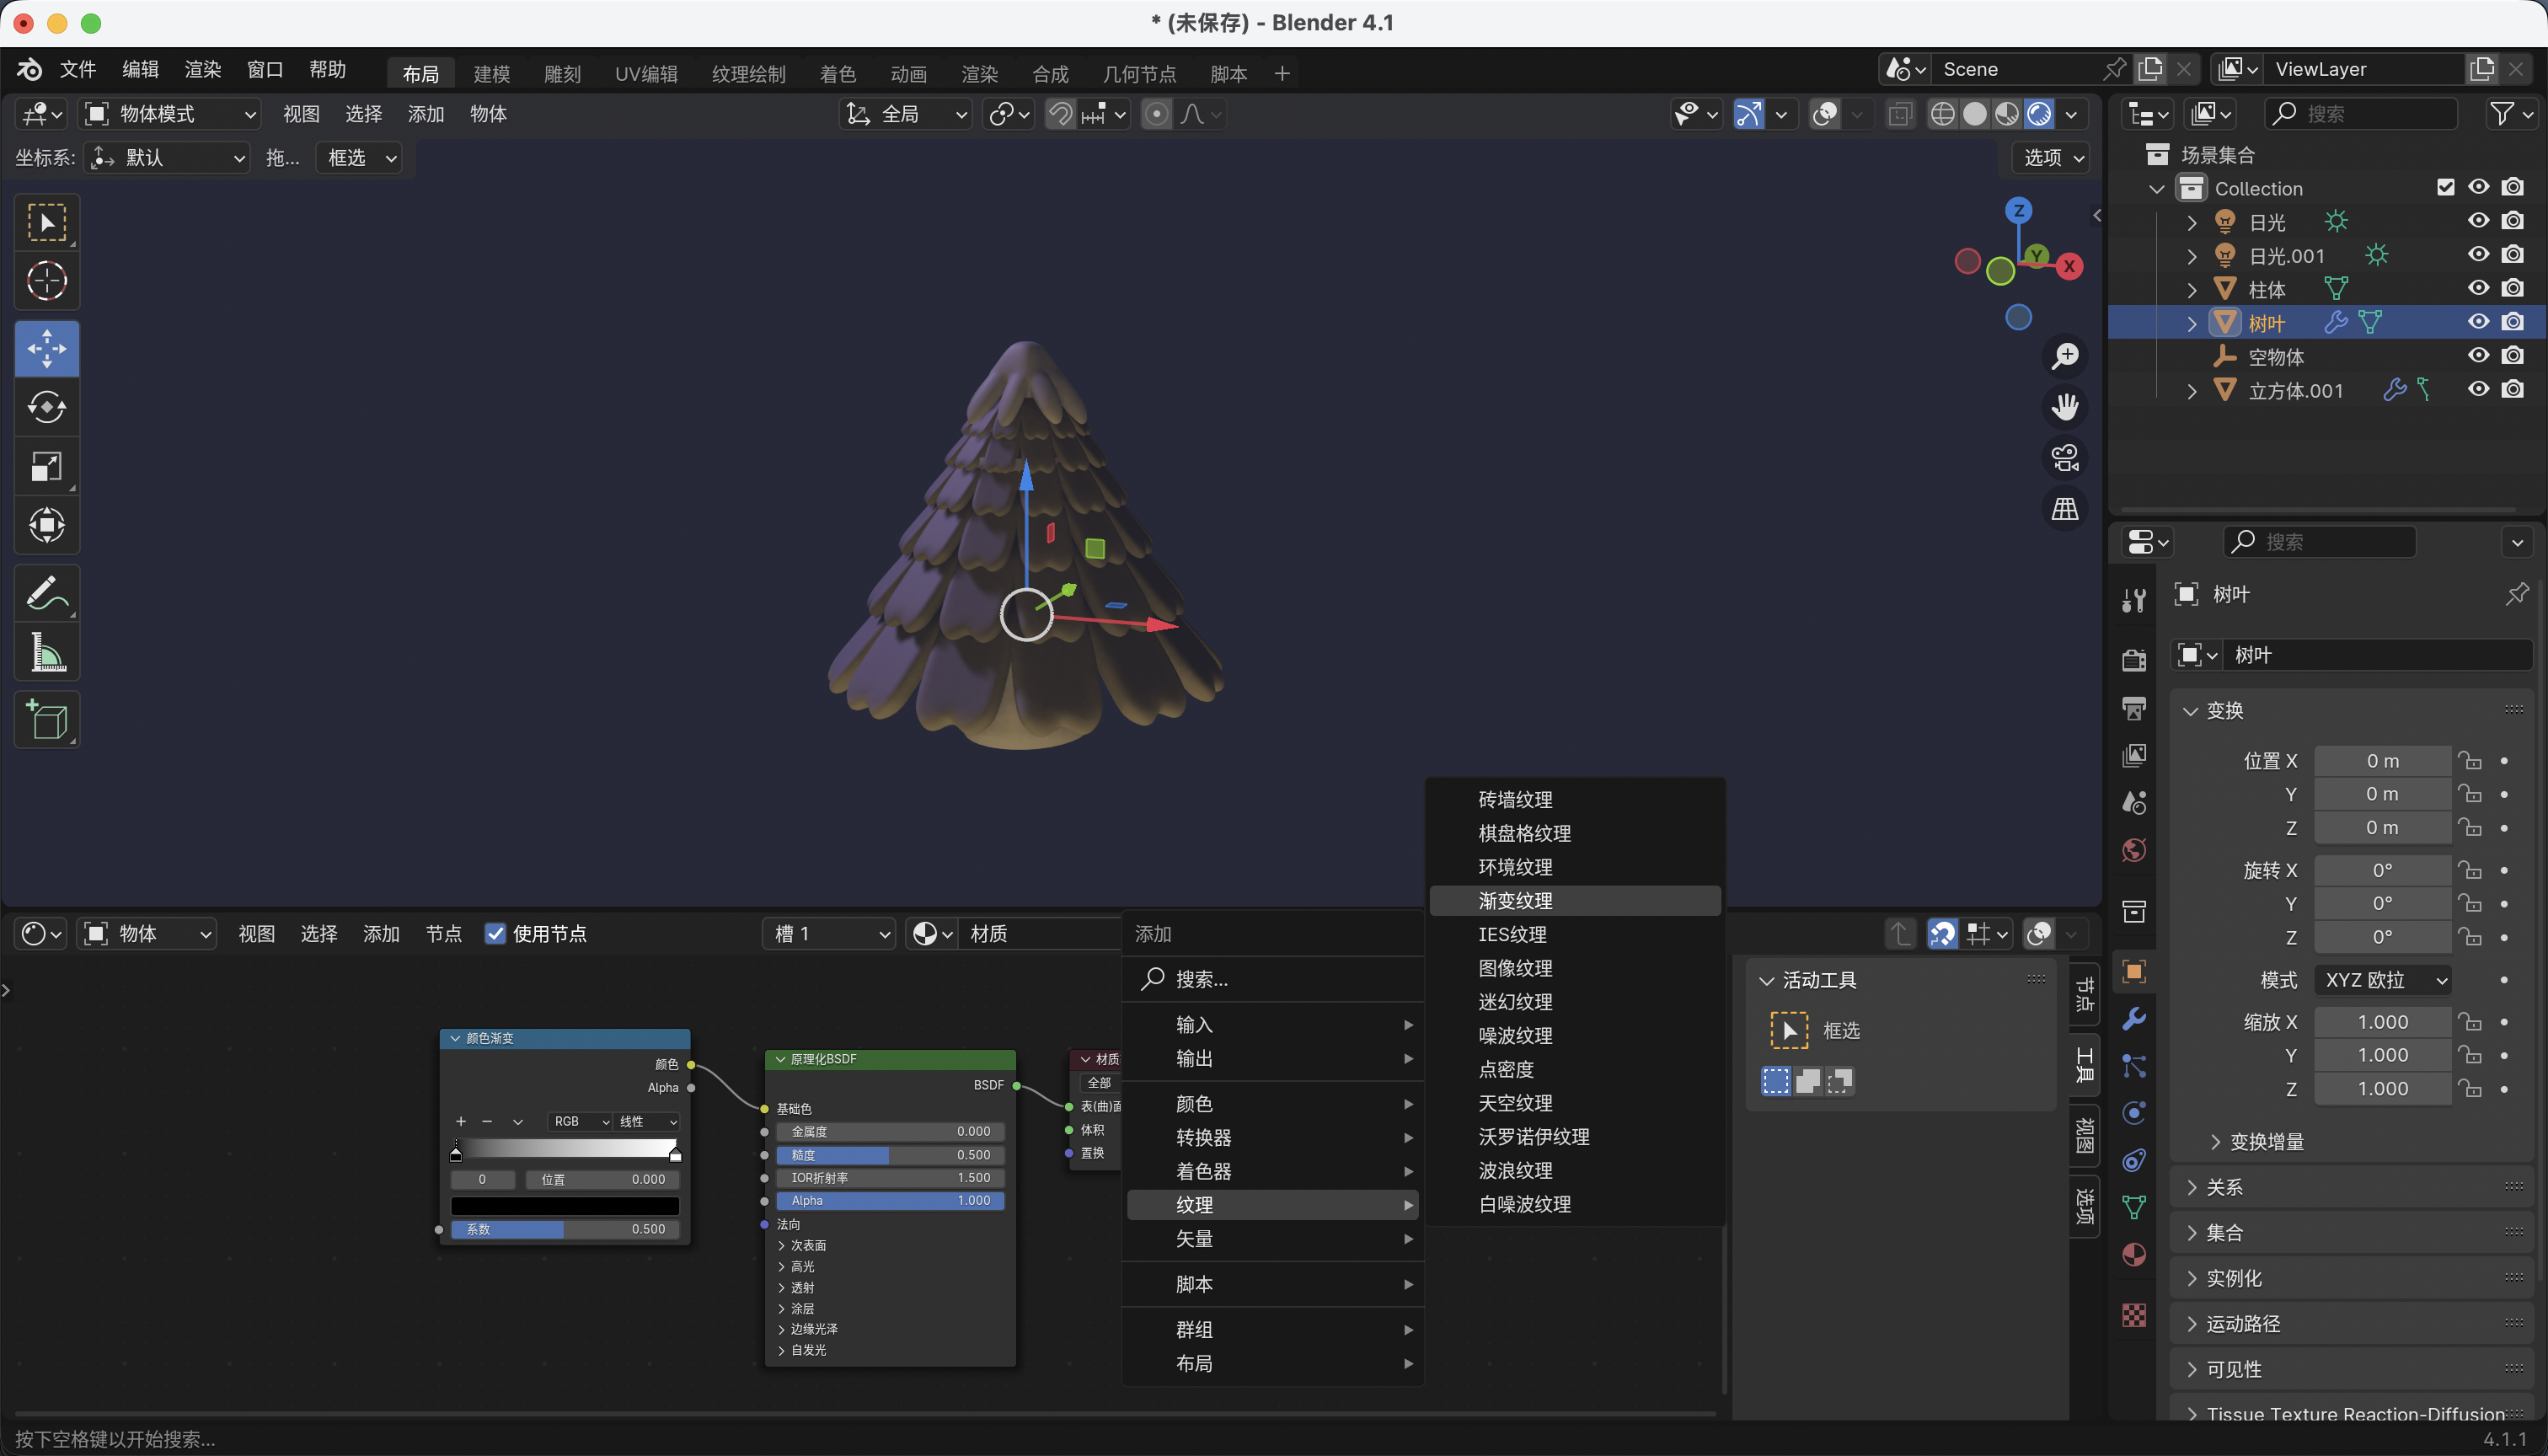
Task: Select the 3D cursor tool
Action: tap(46, 281)
